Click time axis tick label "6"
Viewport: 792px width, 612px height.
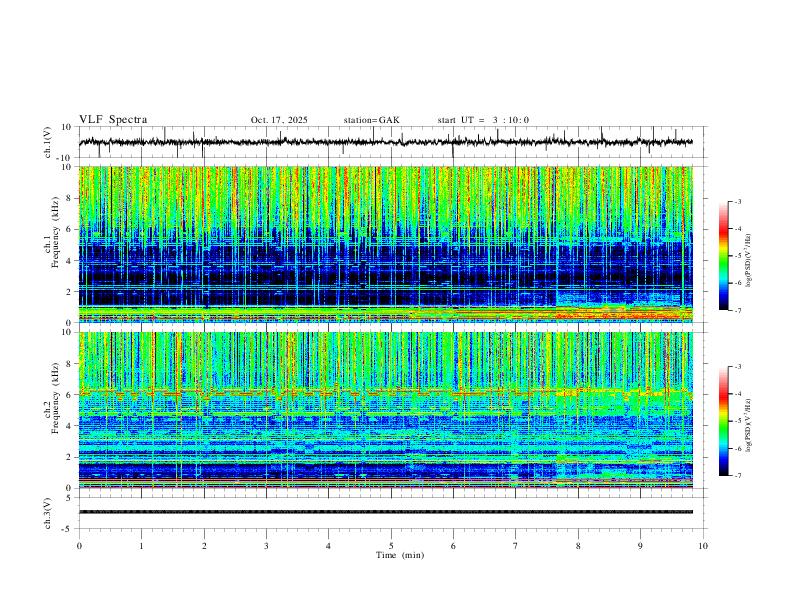[453, 546]
